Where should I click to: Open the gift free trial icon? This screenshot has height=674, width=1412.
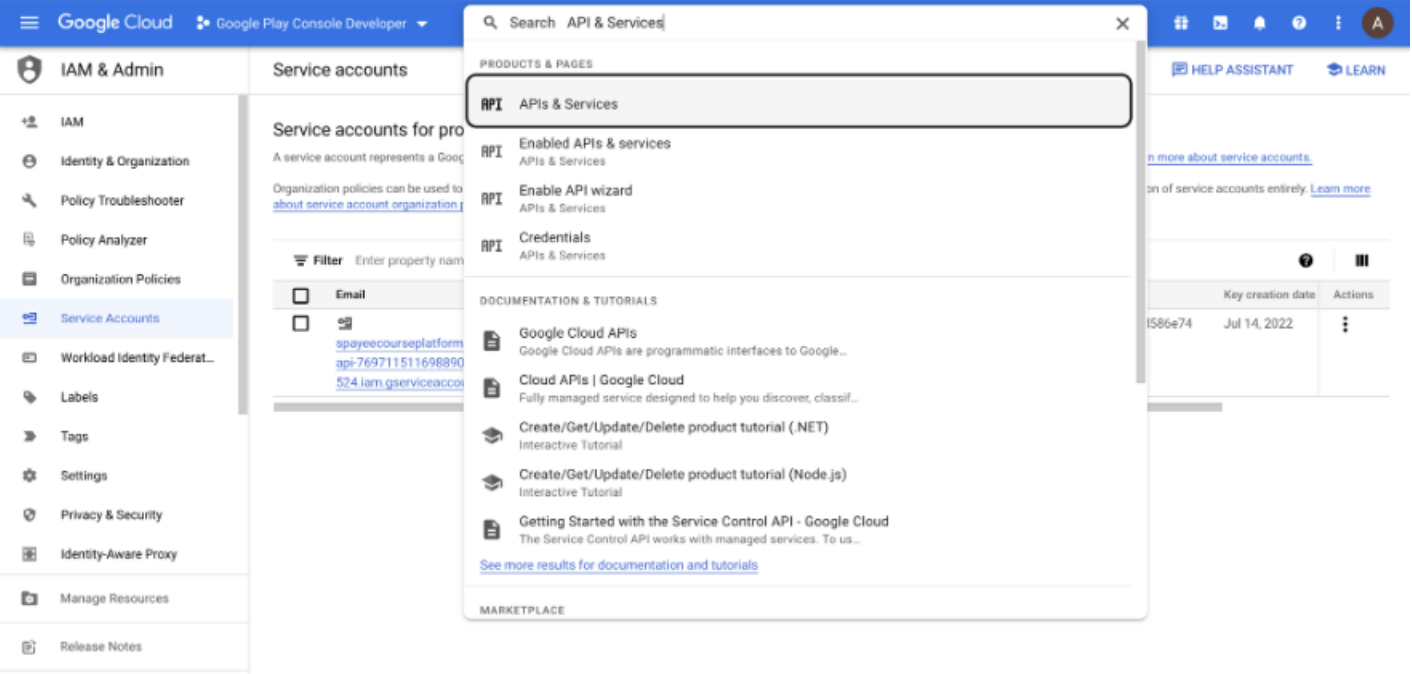click(x=1181, y=23)
